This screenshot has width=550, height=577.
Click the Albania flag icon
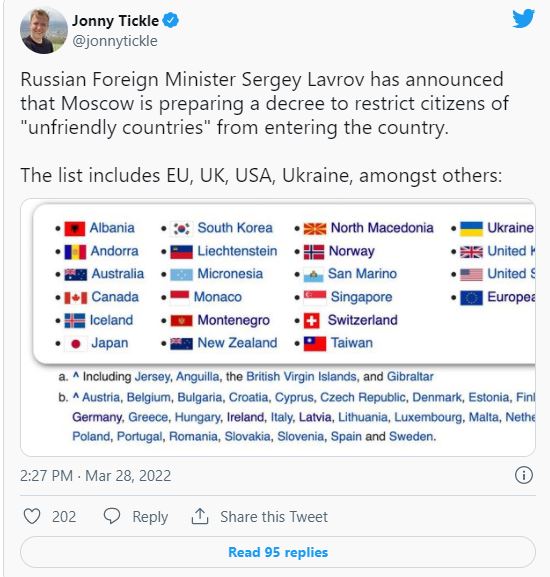click(x=75, y=229)
